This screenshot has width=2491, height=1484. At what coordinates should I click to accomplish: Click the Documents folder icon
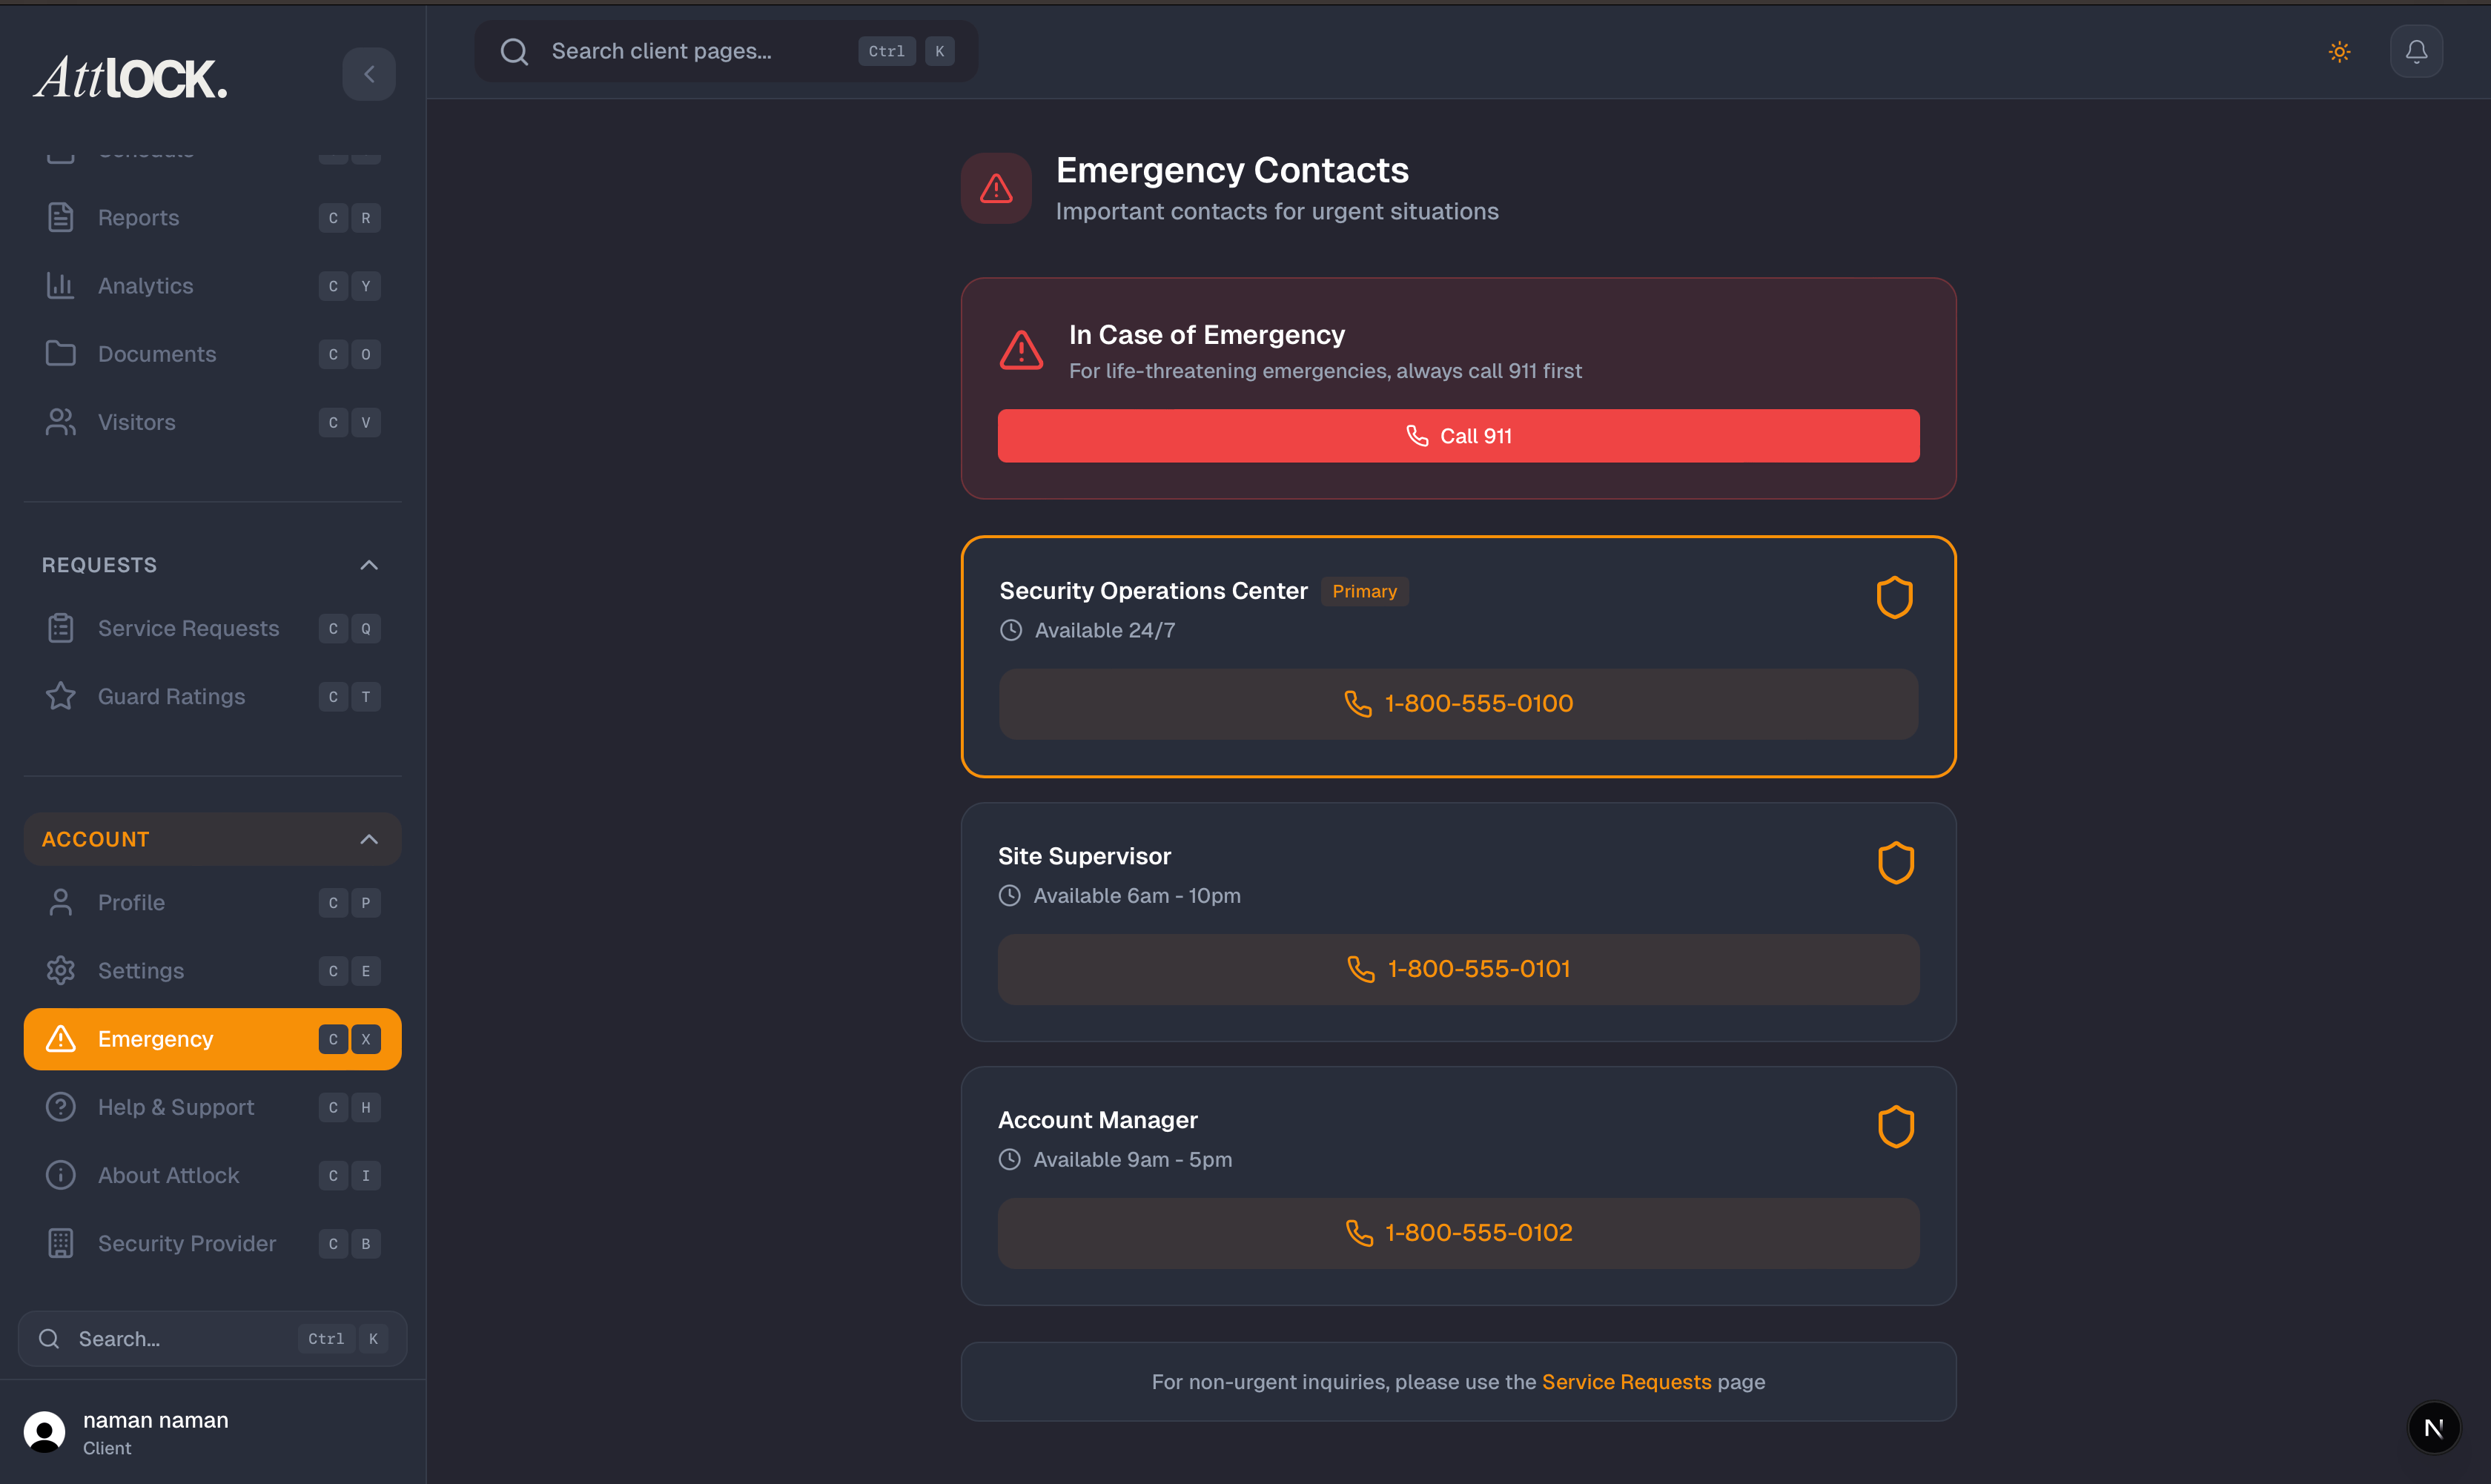pyautogui.click(x=60, y=353)
